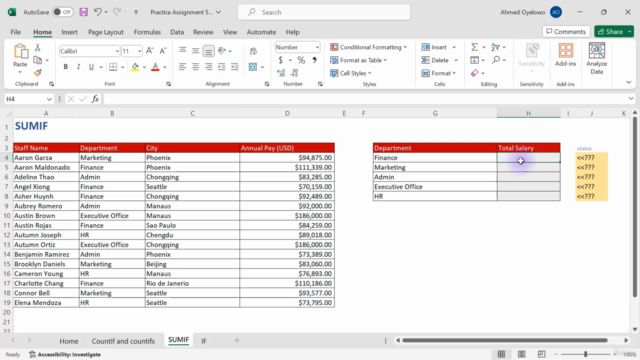
Task: Switch to Normal view in status bar
Action: 501,354
